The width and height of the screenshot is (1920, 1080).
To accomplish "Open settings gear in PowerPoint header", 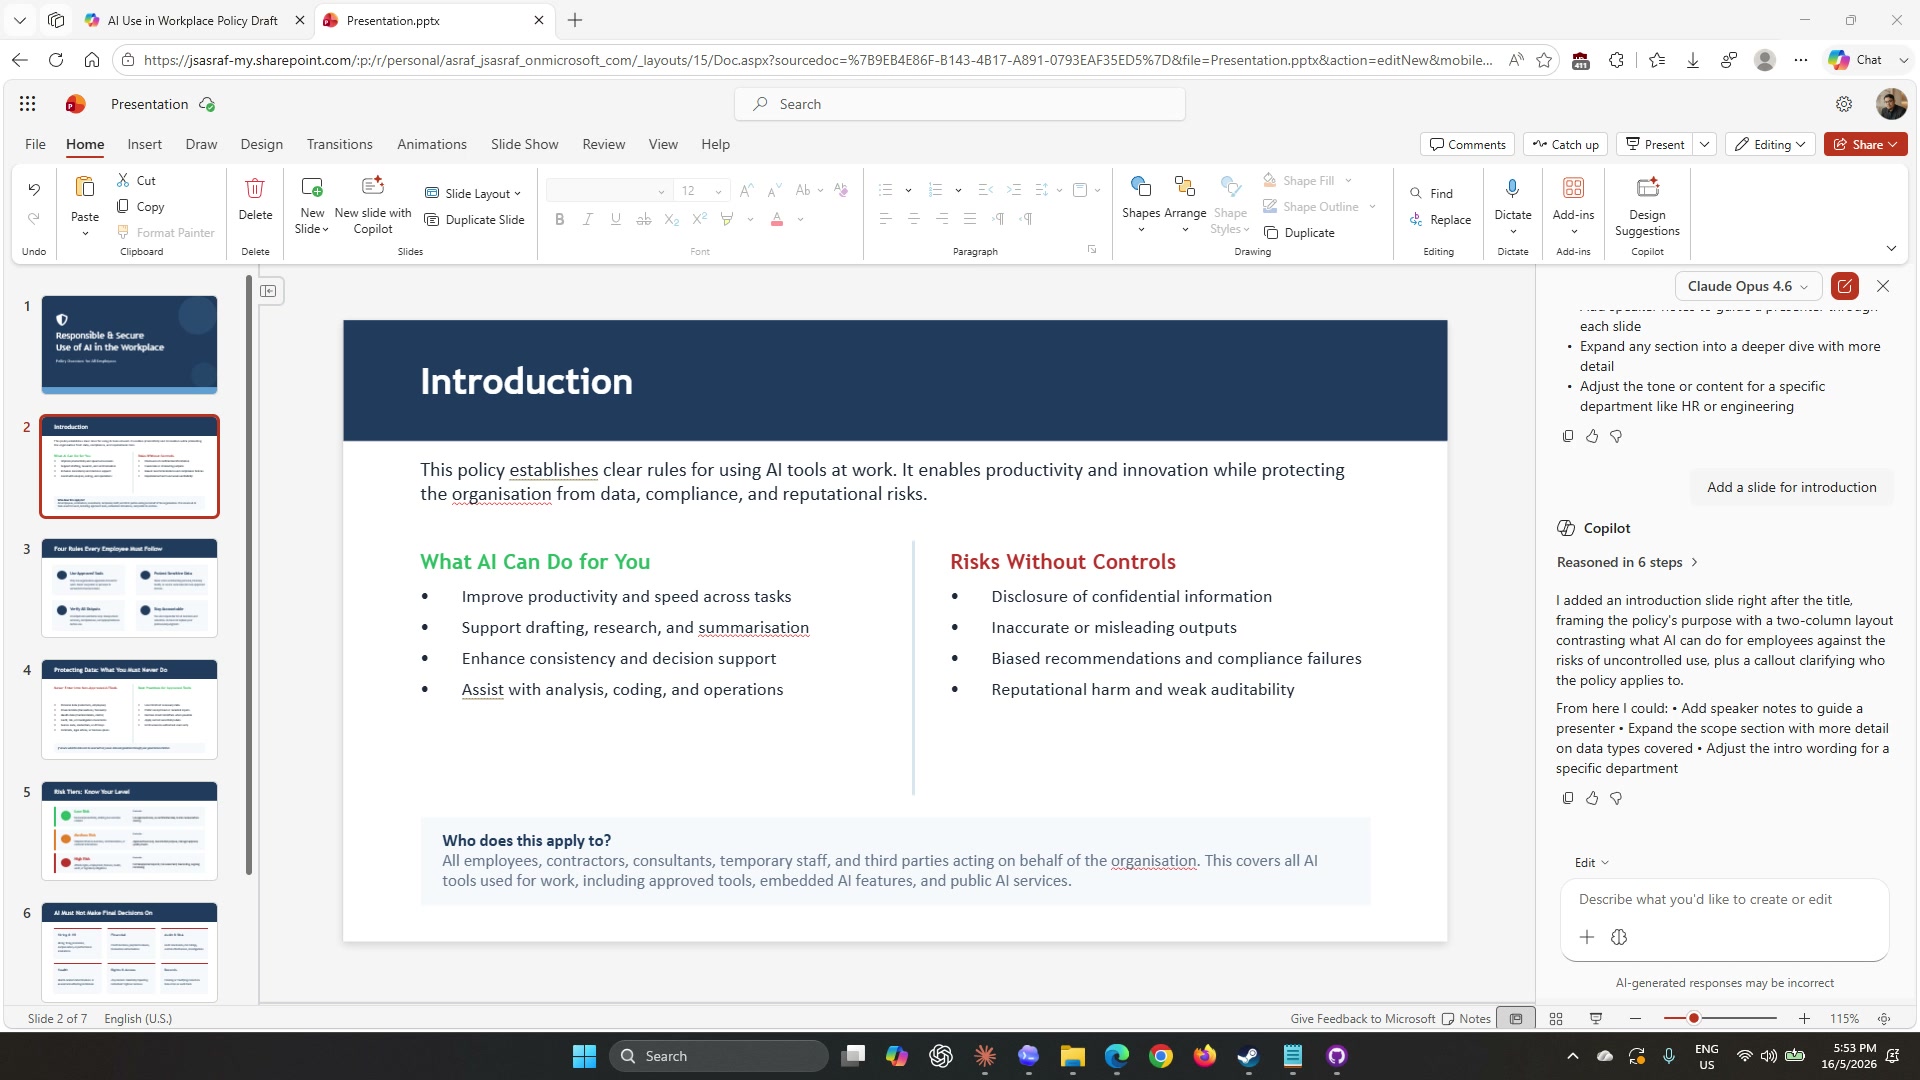I will pos(1844,104).
